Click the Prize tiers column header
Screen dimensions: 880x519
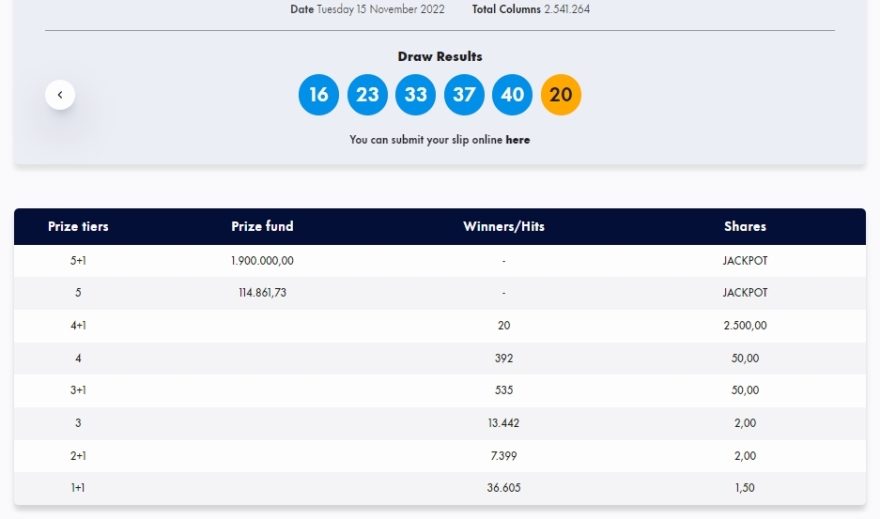click(78, 227)
